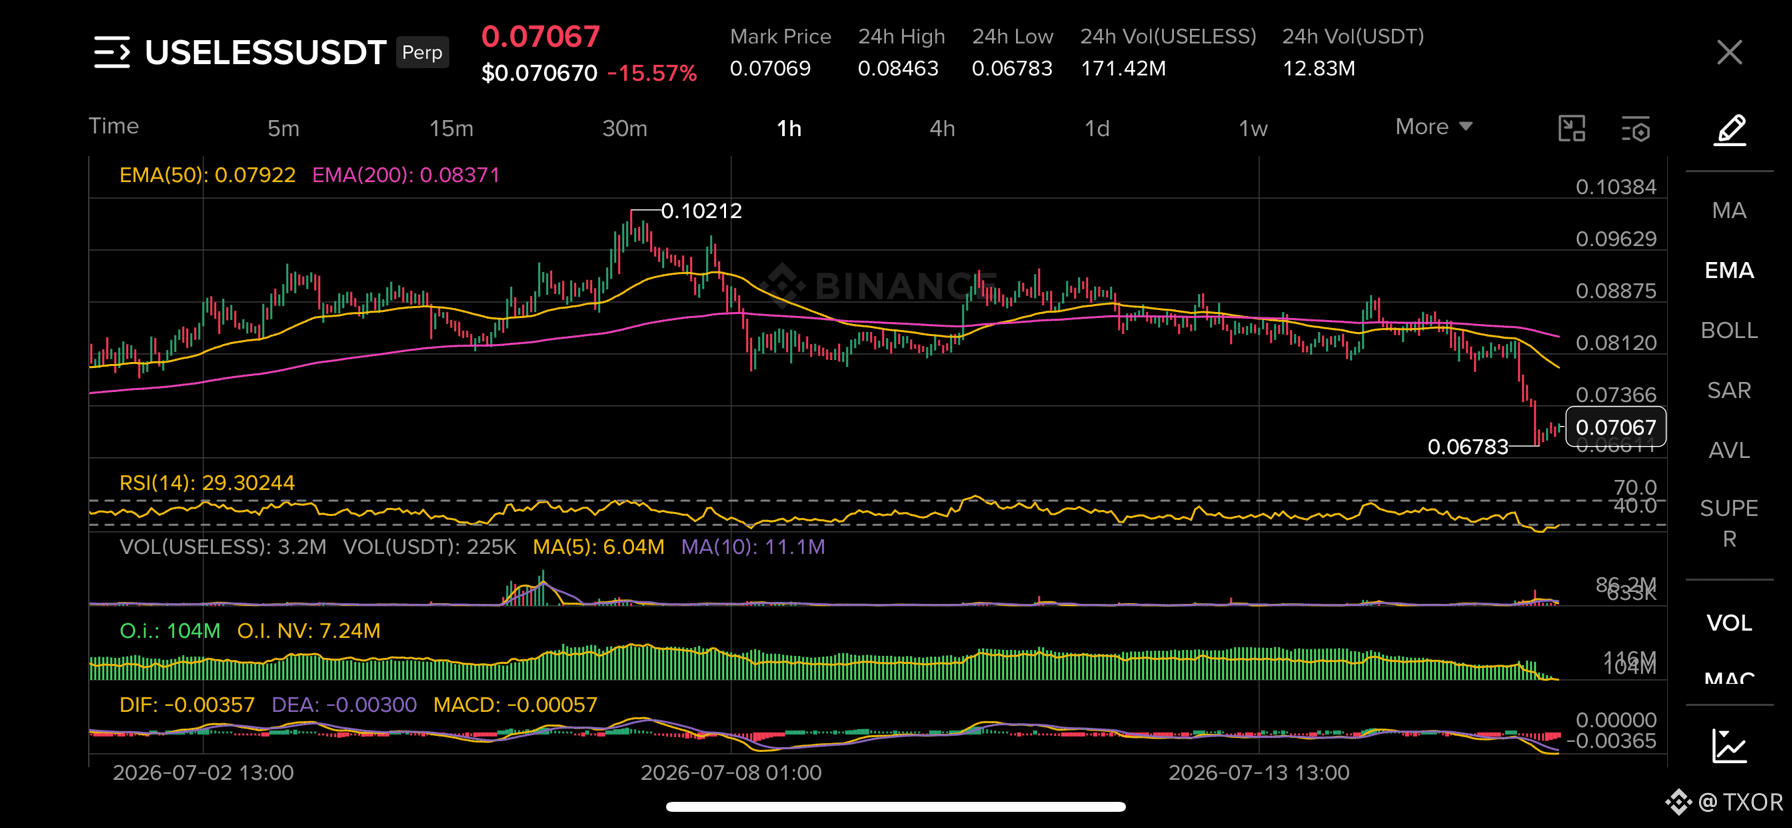1792x828 pixels.
Task: Click the RSI(14) indicator label
Action: coord(207,483)
